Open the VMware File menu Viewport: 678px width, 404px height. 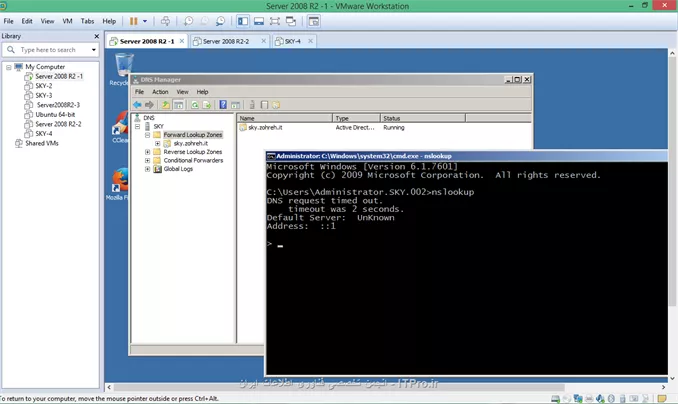[8, 21]
